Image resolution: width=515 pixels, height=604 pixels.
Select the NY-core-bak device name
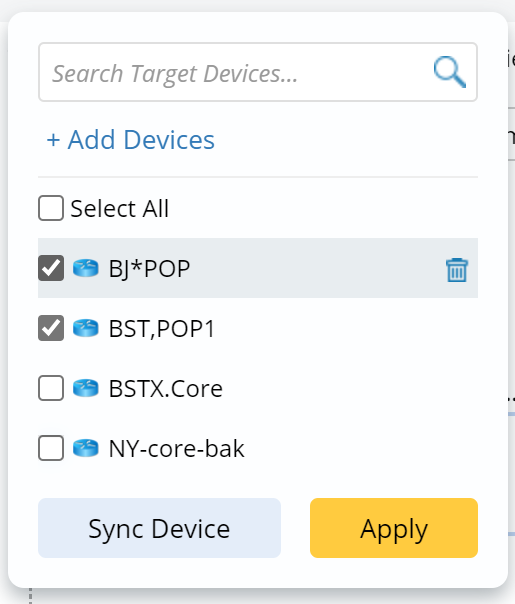click(x=176, y=449)
